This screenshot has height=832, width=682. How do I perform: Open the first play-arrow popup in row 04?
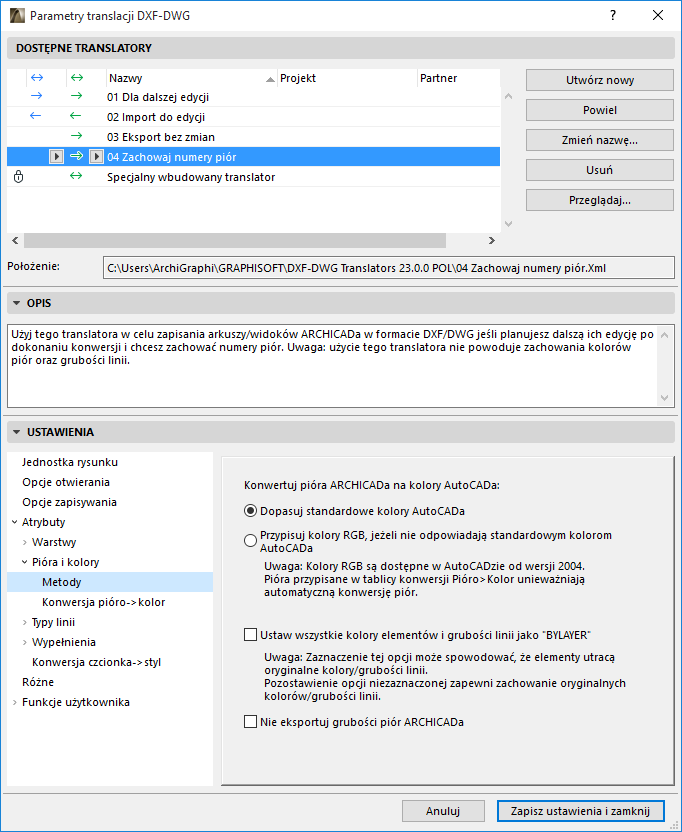tap(56, 157)
